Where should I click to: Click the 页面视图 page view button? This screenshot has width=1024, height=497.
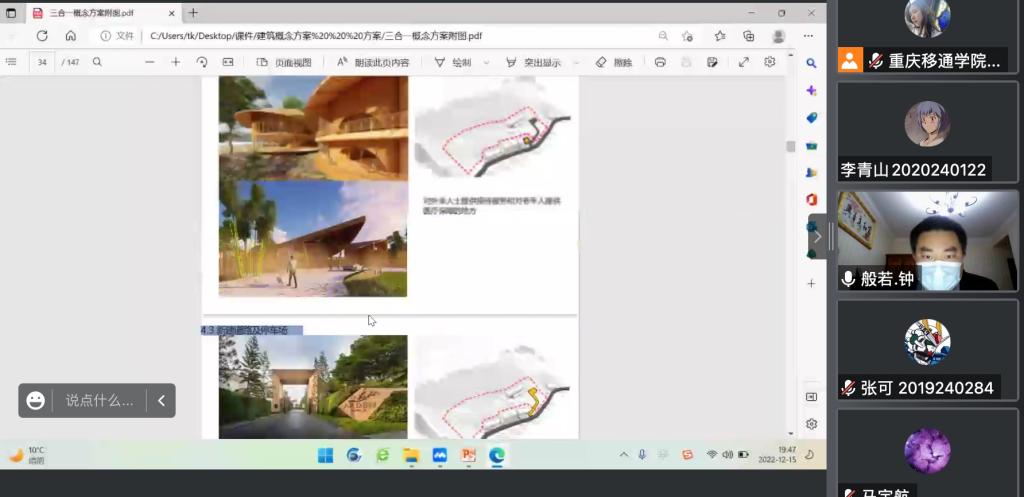point(284,62)
